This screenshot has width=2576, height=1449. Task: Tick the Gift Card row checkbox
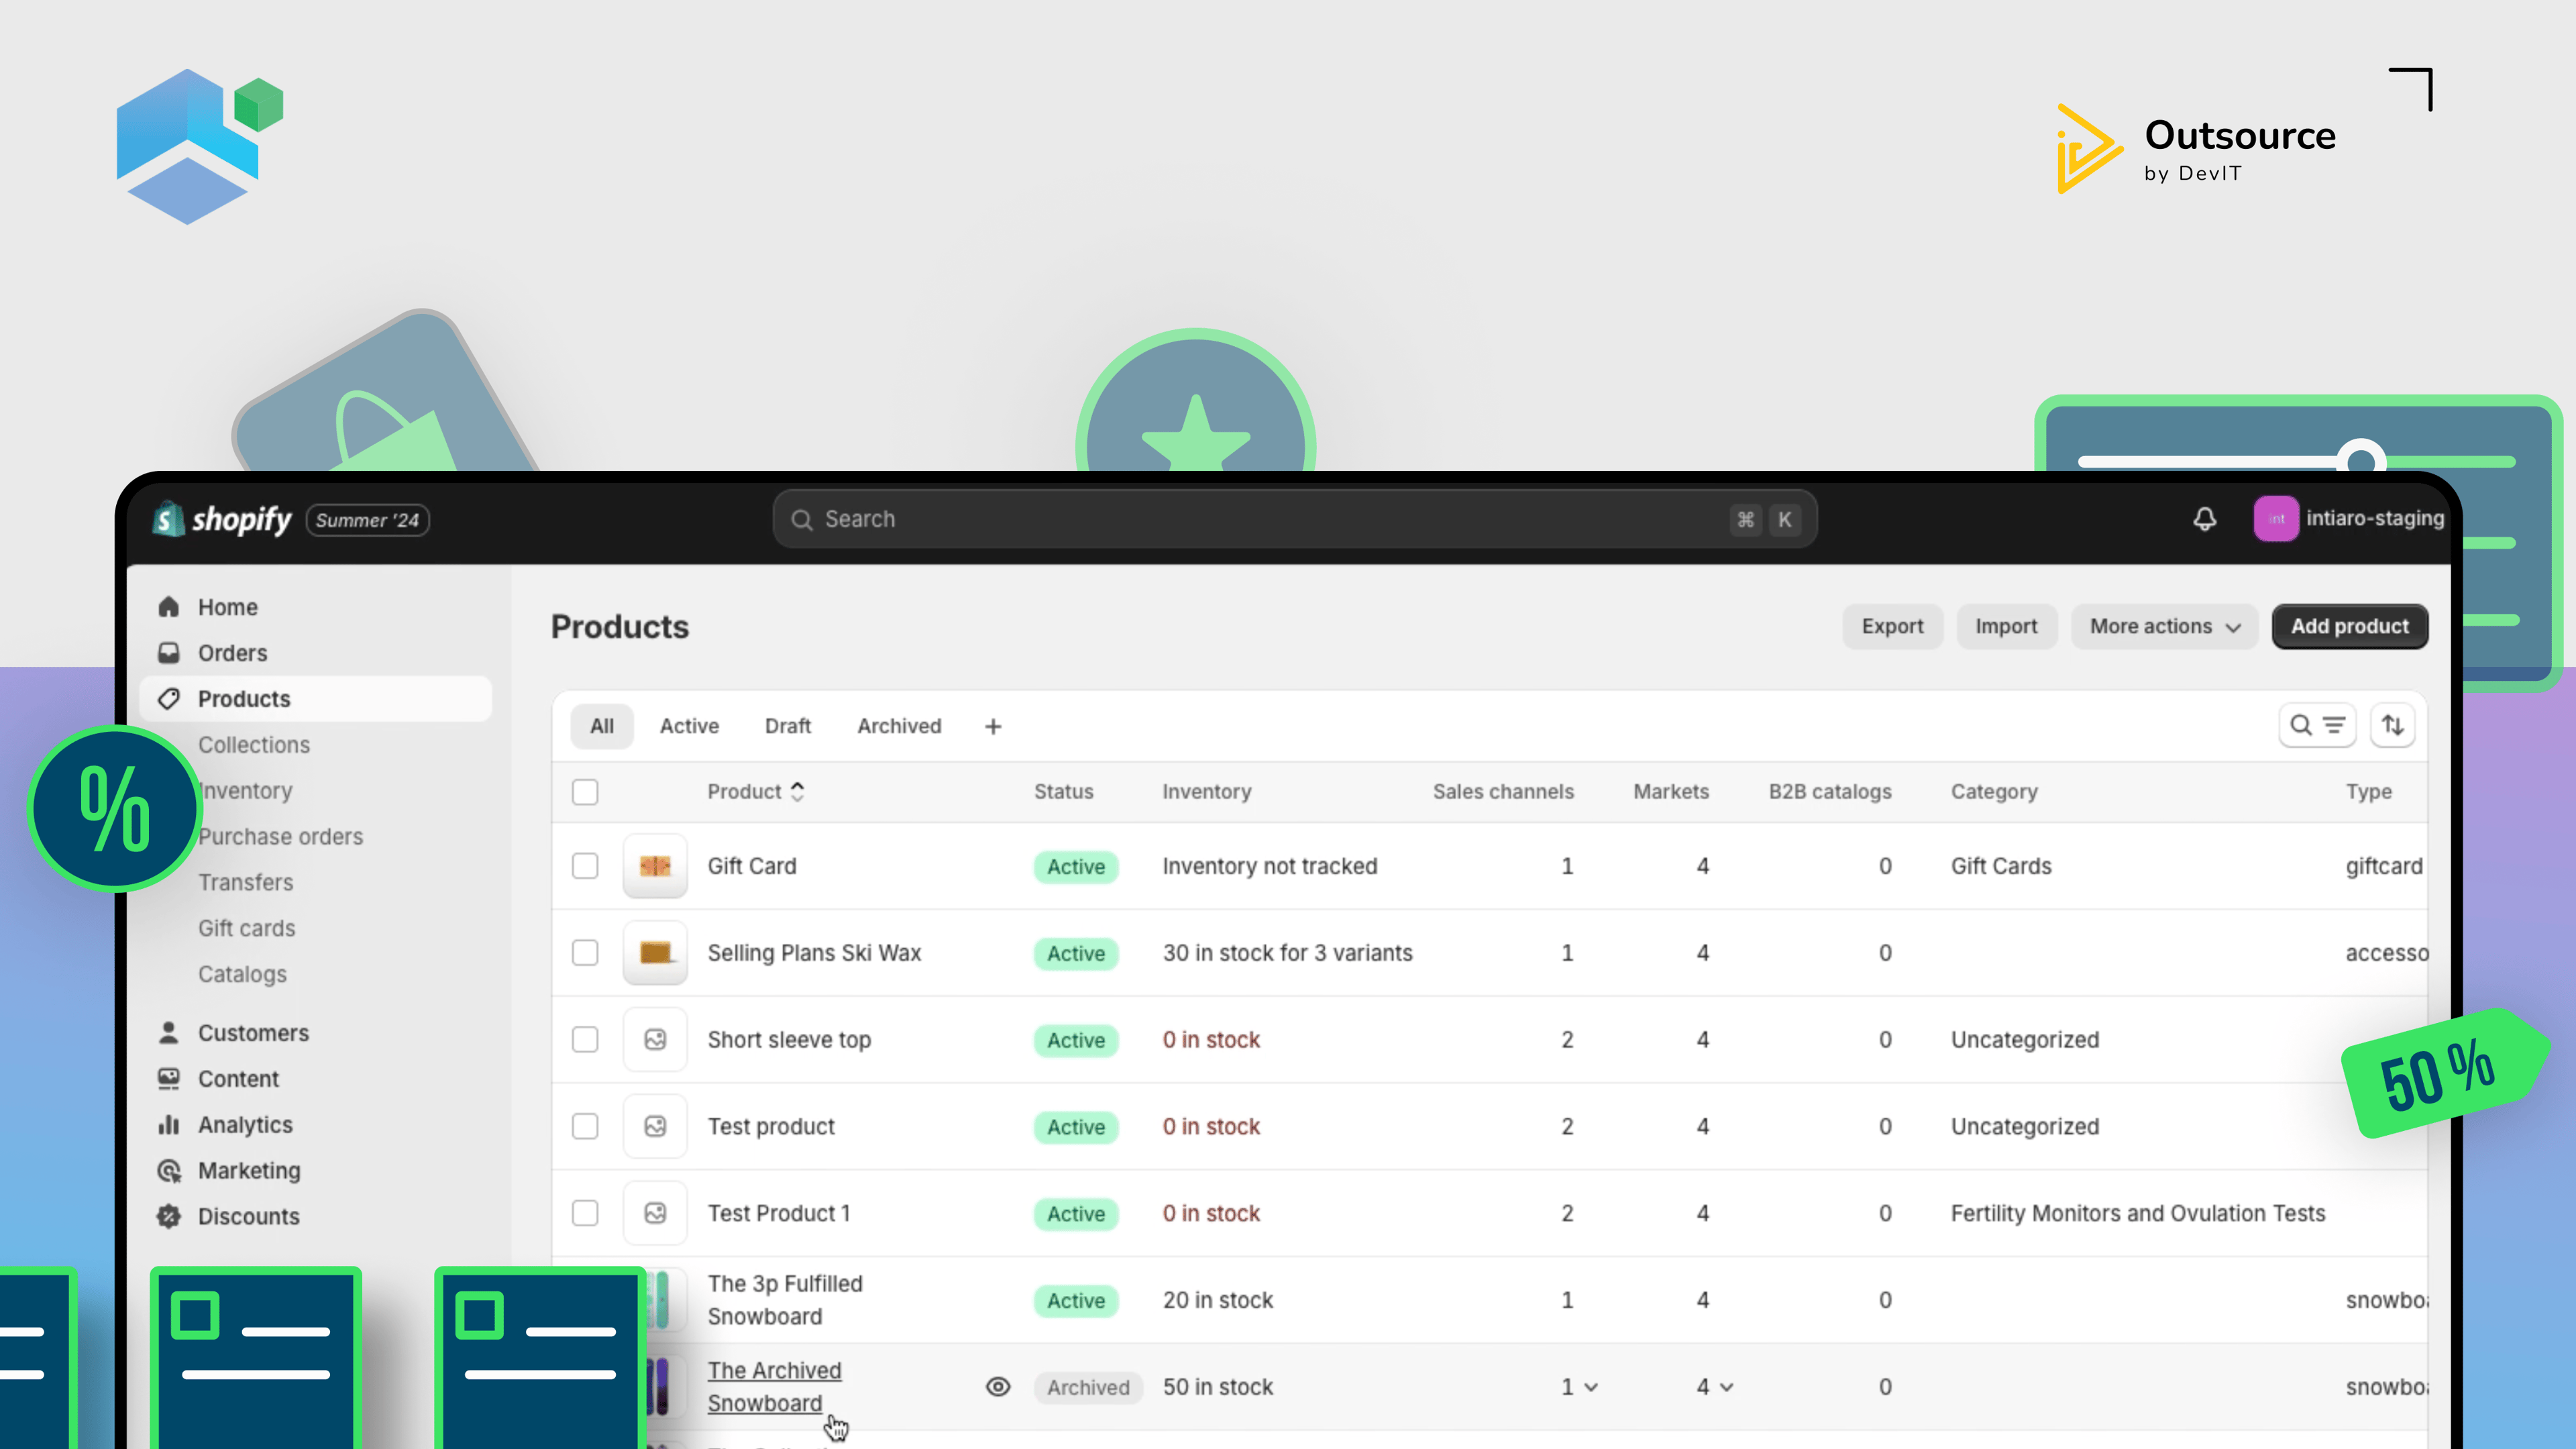[585, 866]
